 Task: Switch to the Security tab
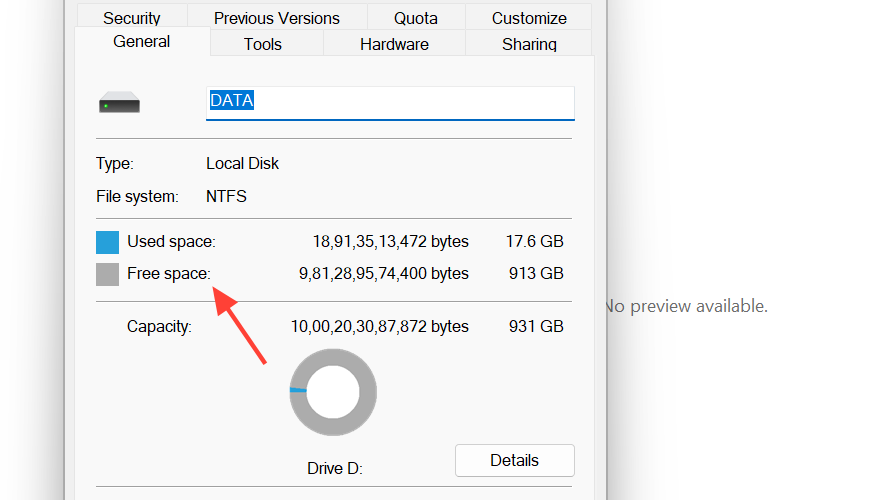coord(132,18)
